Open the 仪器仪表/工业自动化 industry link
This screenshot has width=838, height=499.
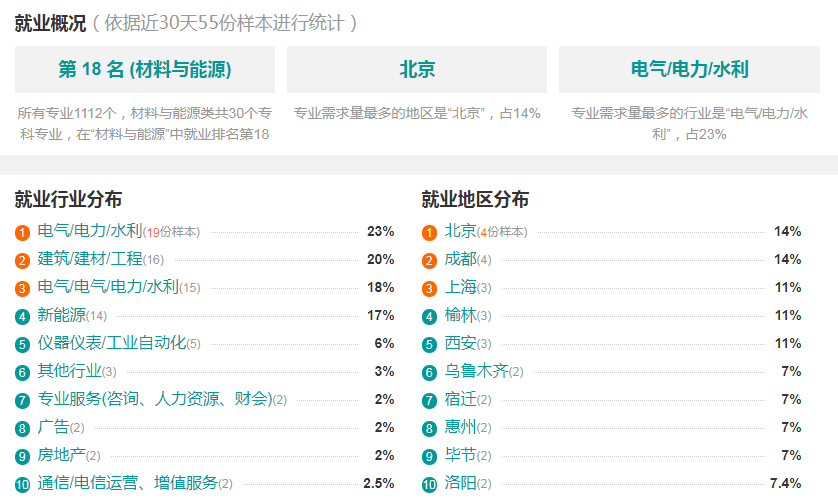pos(112,342)
